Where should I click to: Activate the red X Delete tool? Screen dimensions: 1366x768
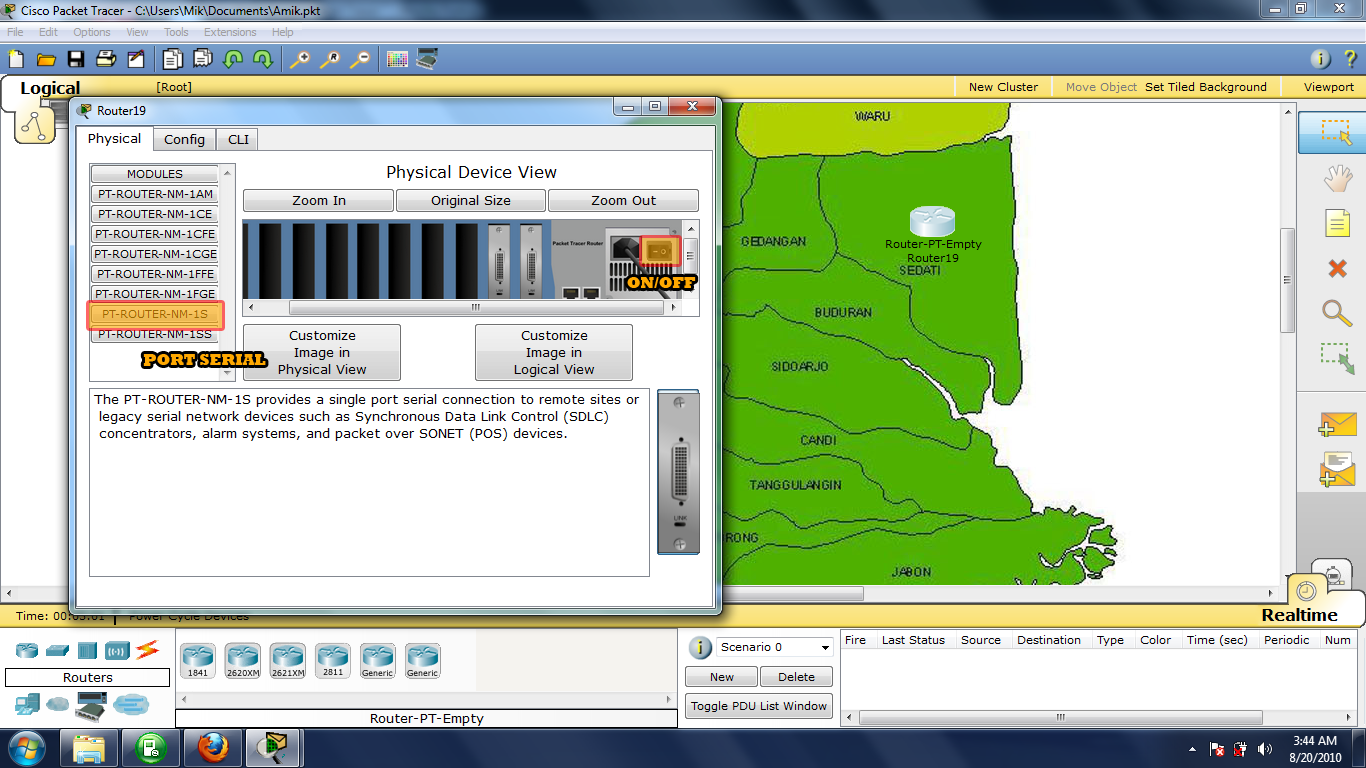click(1337, 268)
